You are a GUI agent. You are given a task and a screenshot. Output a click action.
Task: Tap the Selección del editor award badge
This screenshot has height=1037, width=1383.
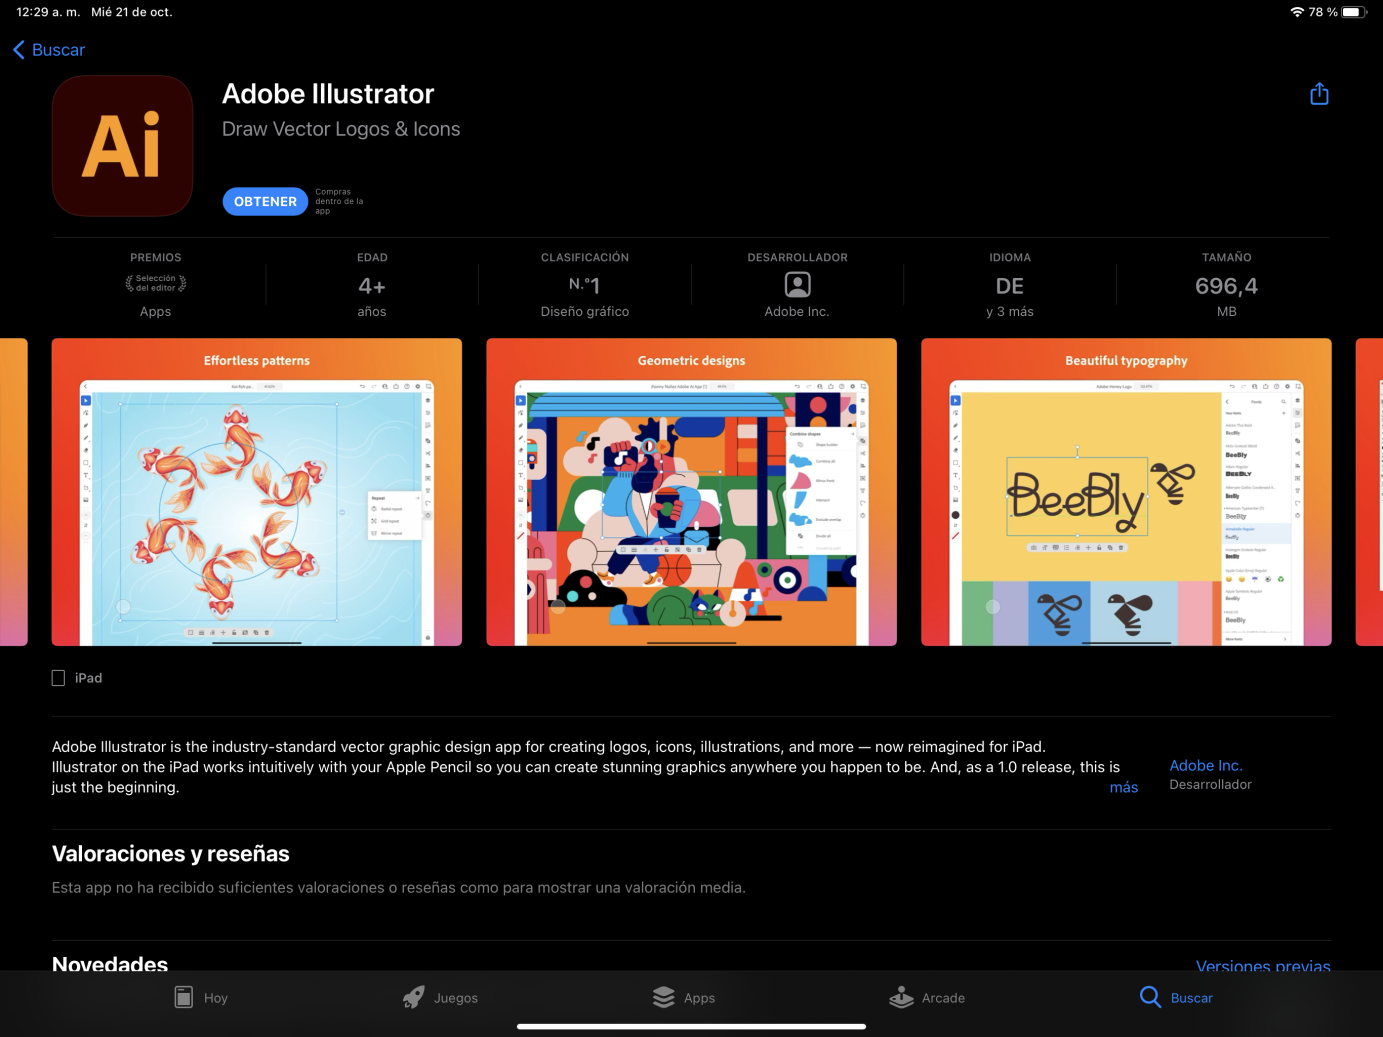(x=156, y=283)
